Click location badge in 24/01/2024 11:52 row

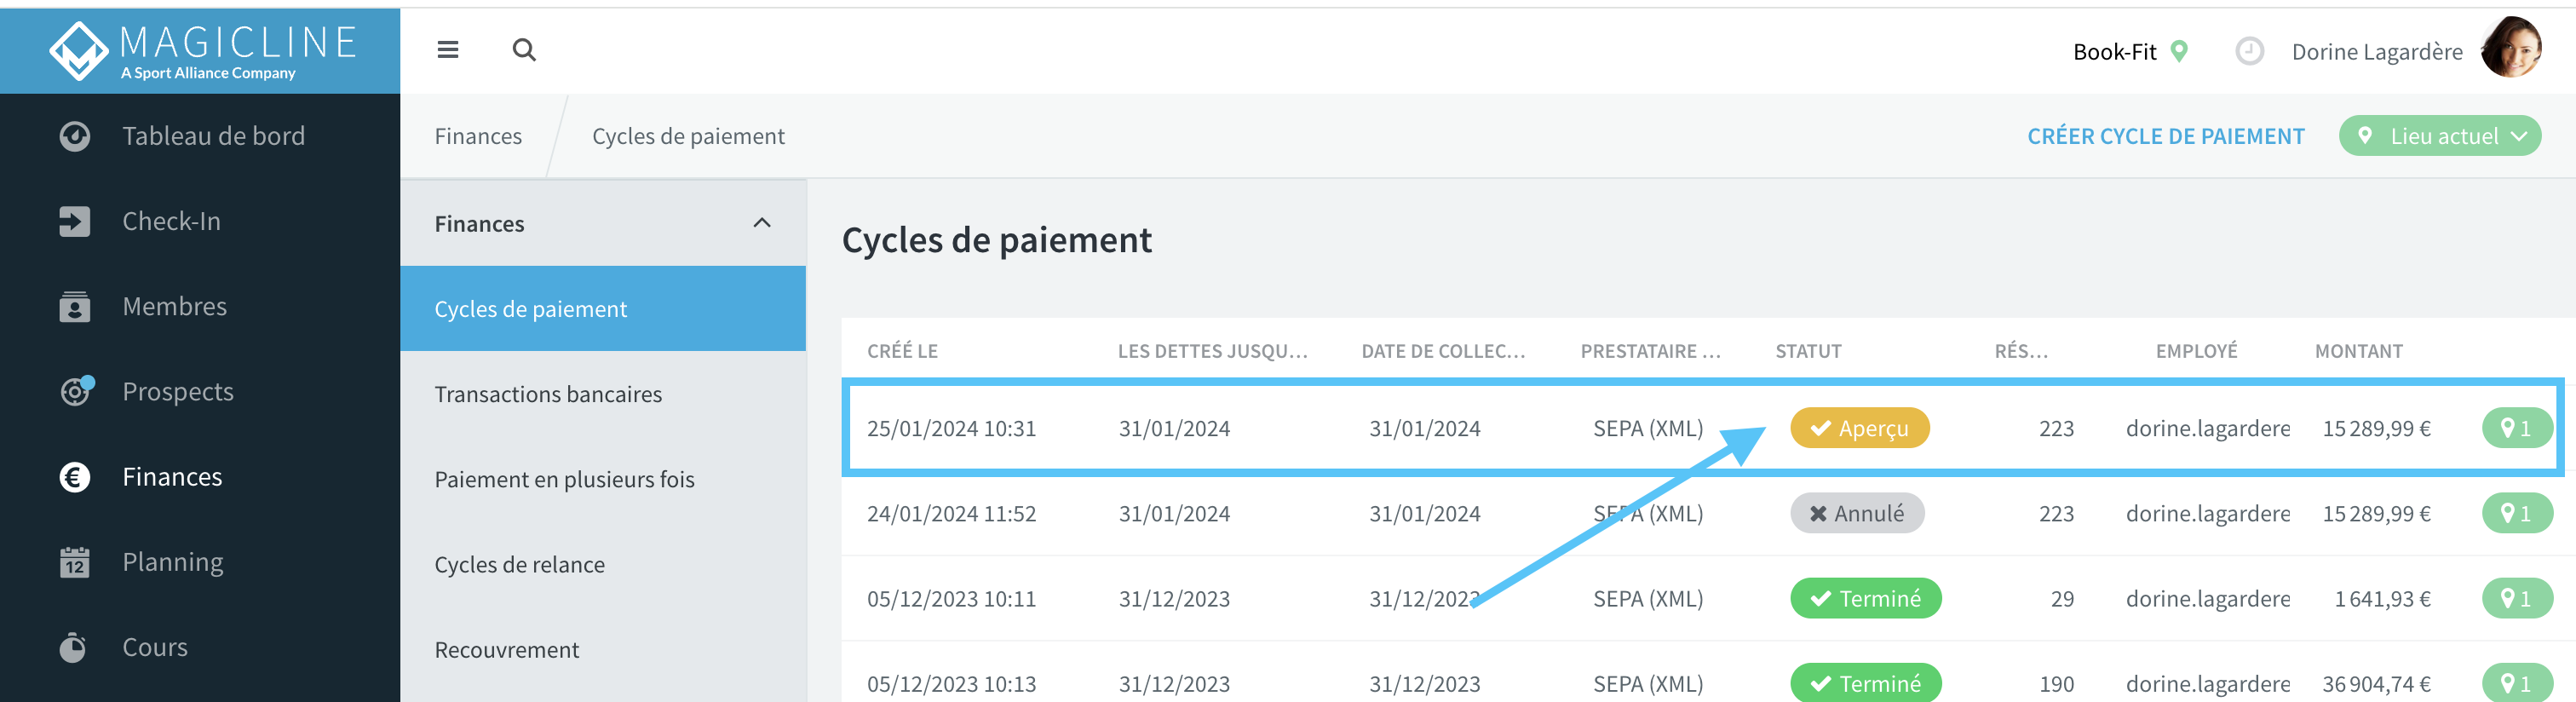click(2517, 513)
